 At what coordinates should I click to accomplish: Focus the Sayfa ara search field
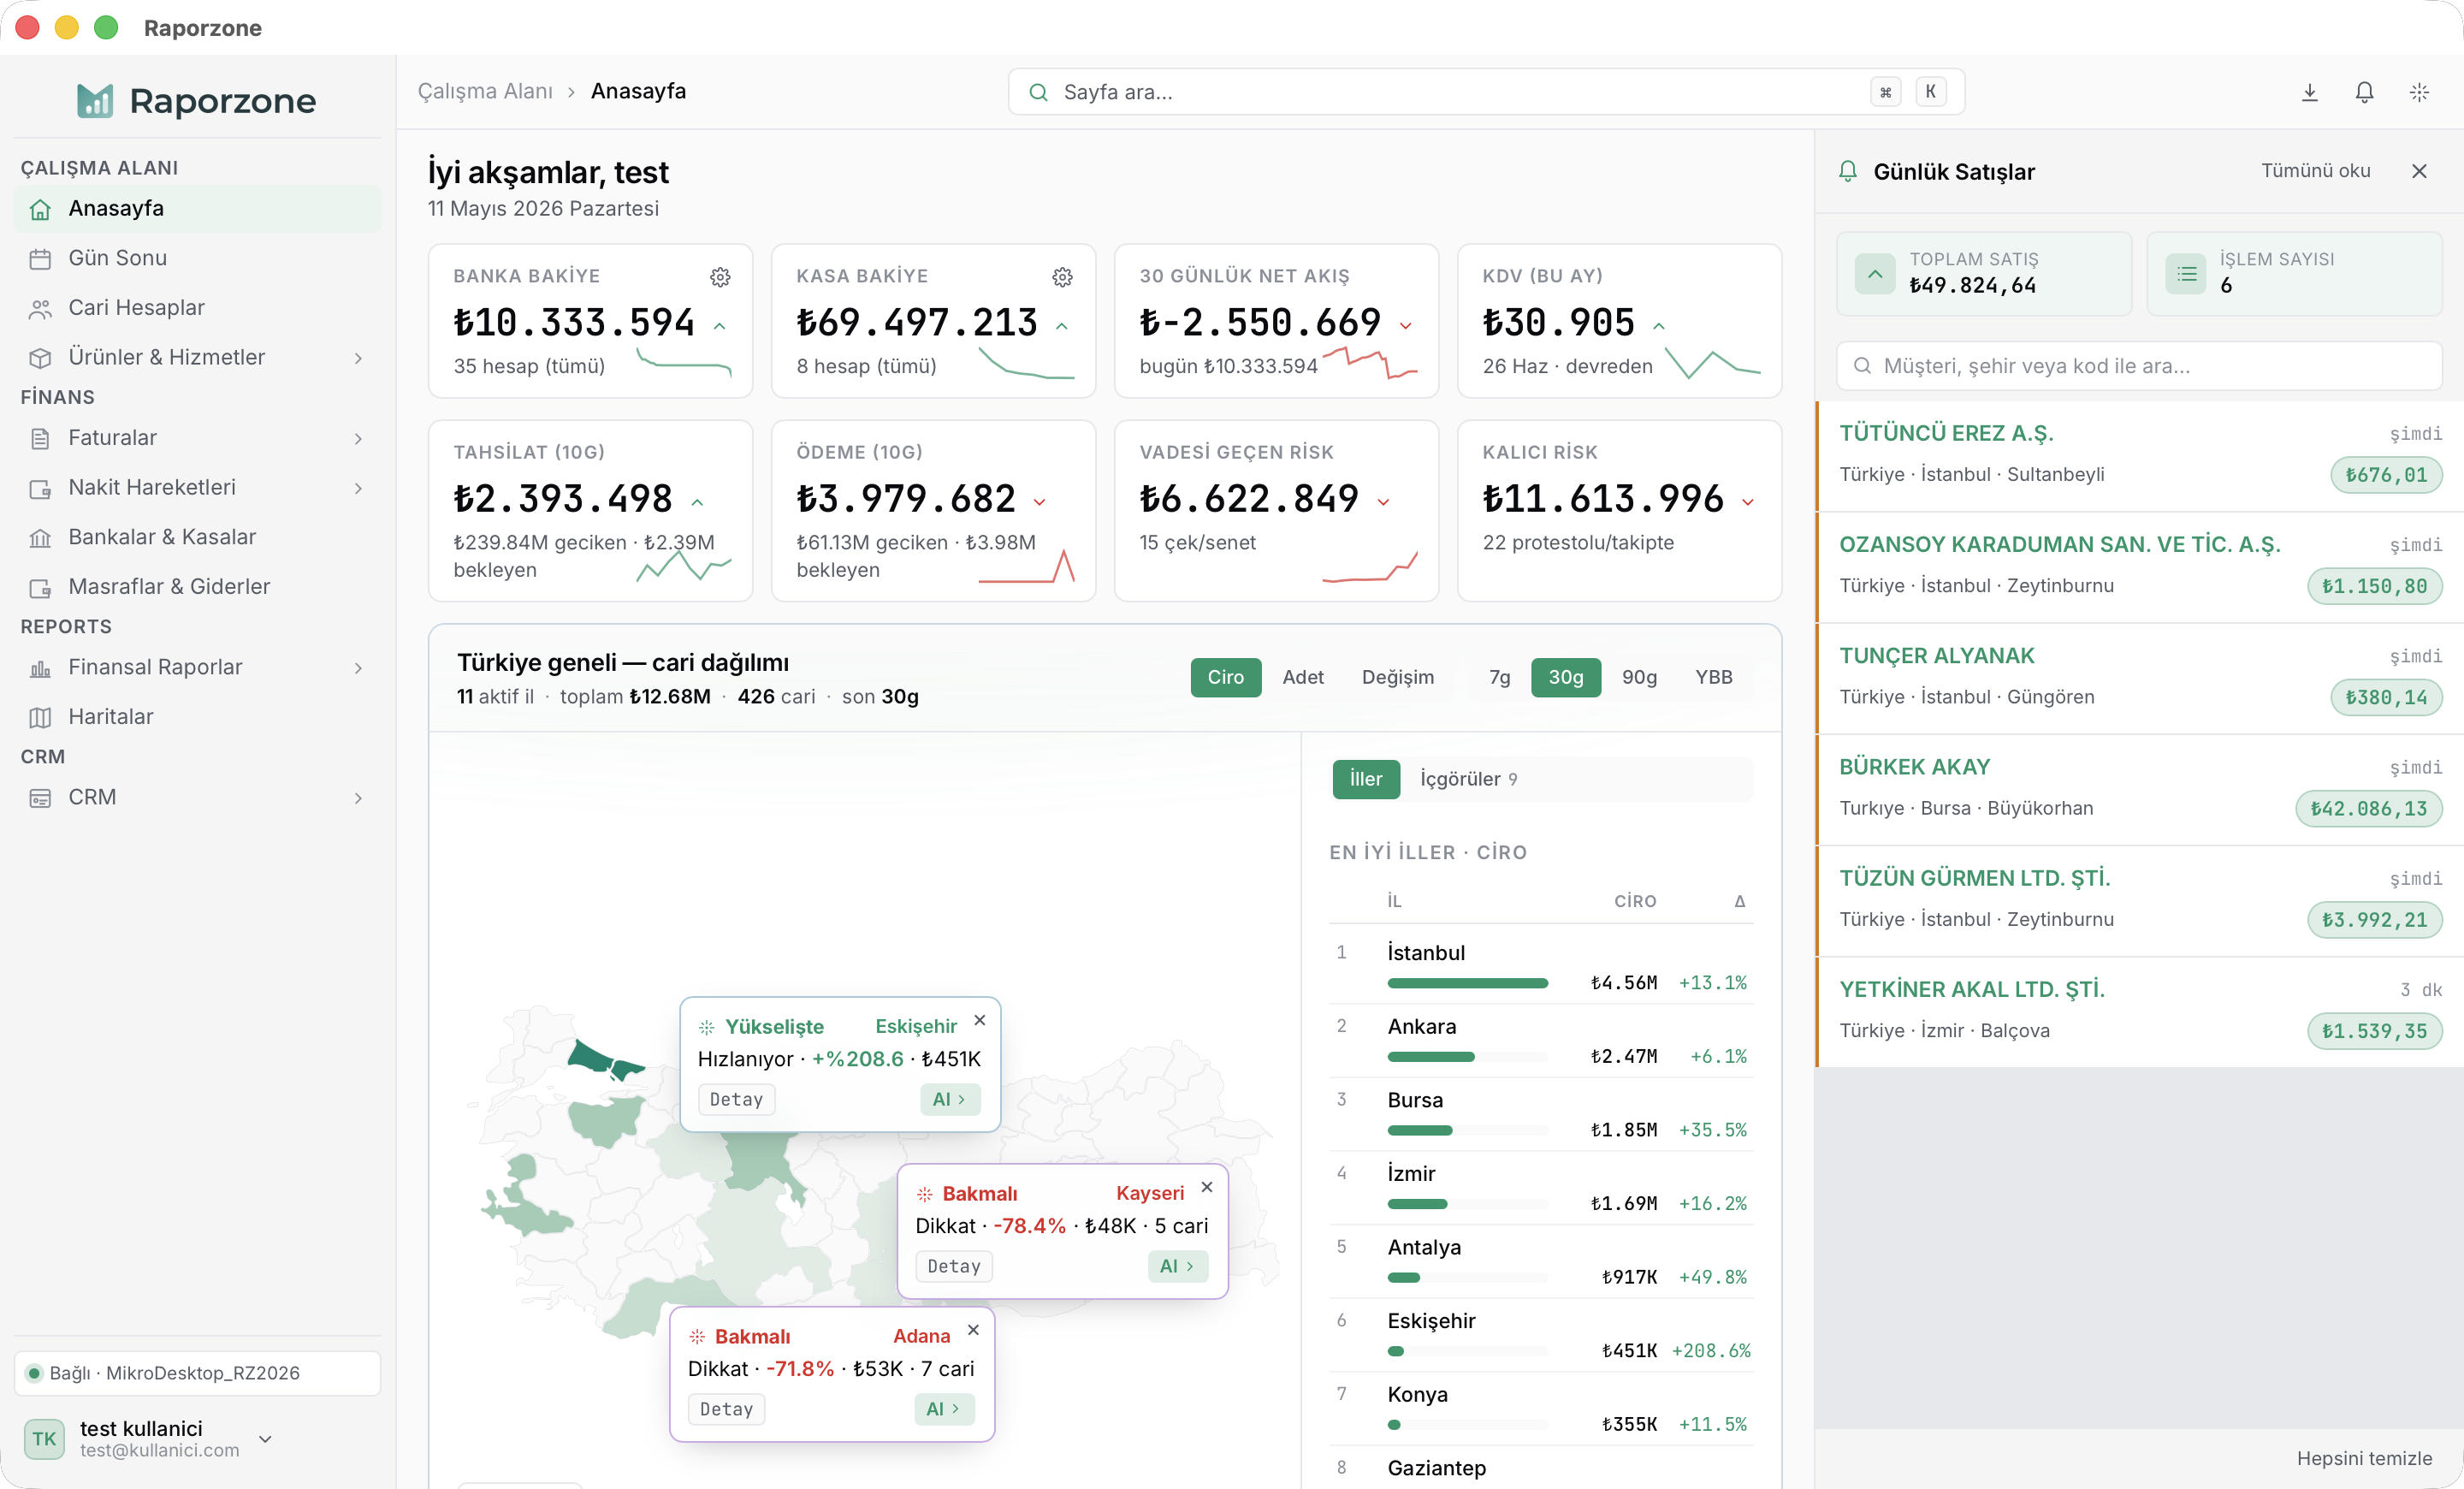tap(1486, 92)
